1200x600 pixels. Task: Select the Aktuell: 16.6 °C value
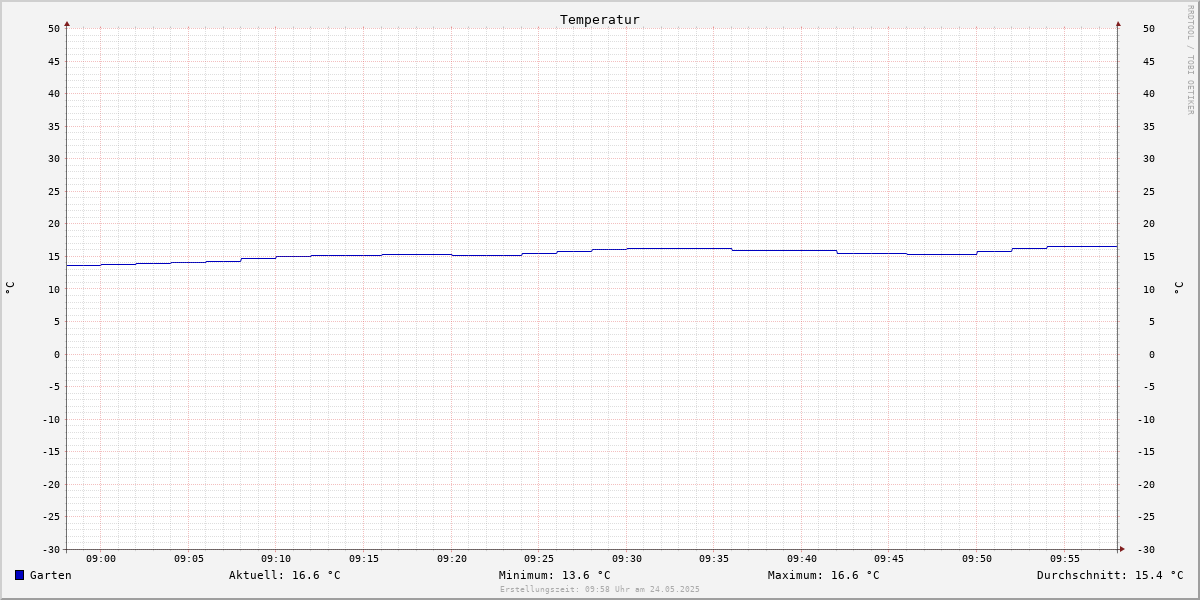pyautogui.click(x=285, y=575)
